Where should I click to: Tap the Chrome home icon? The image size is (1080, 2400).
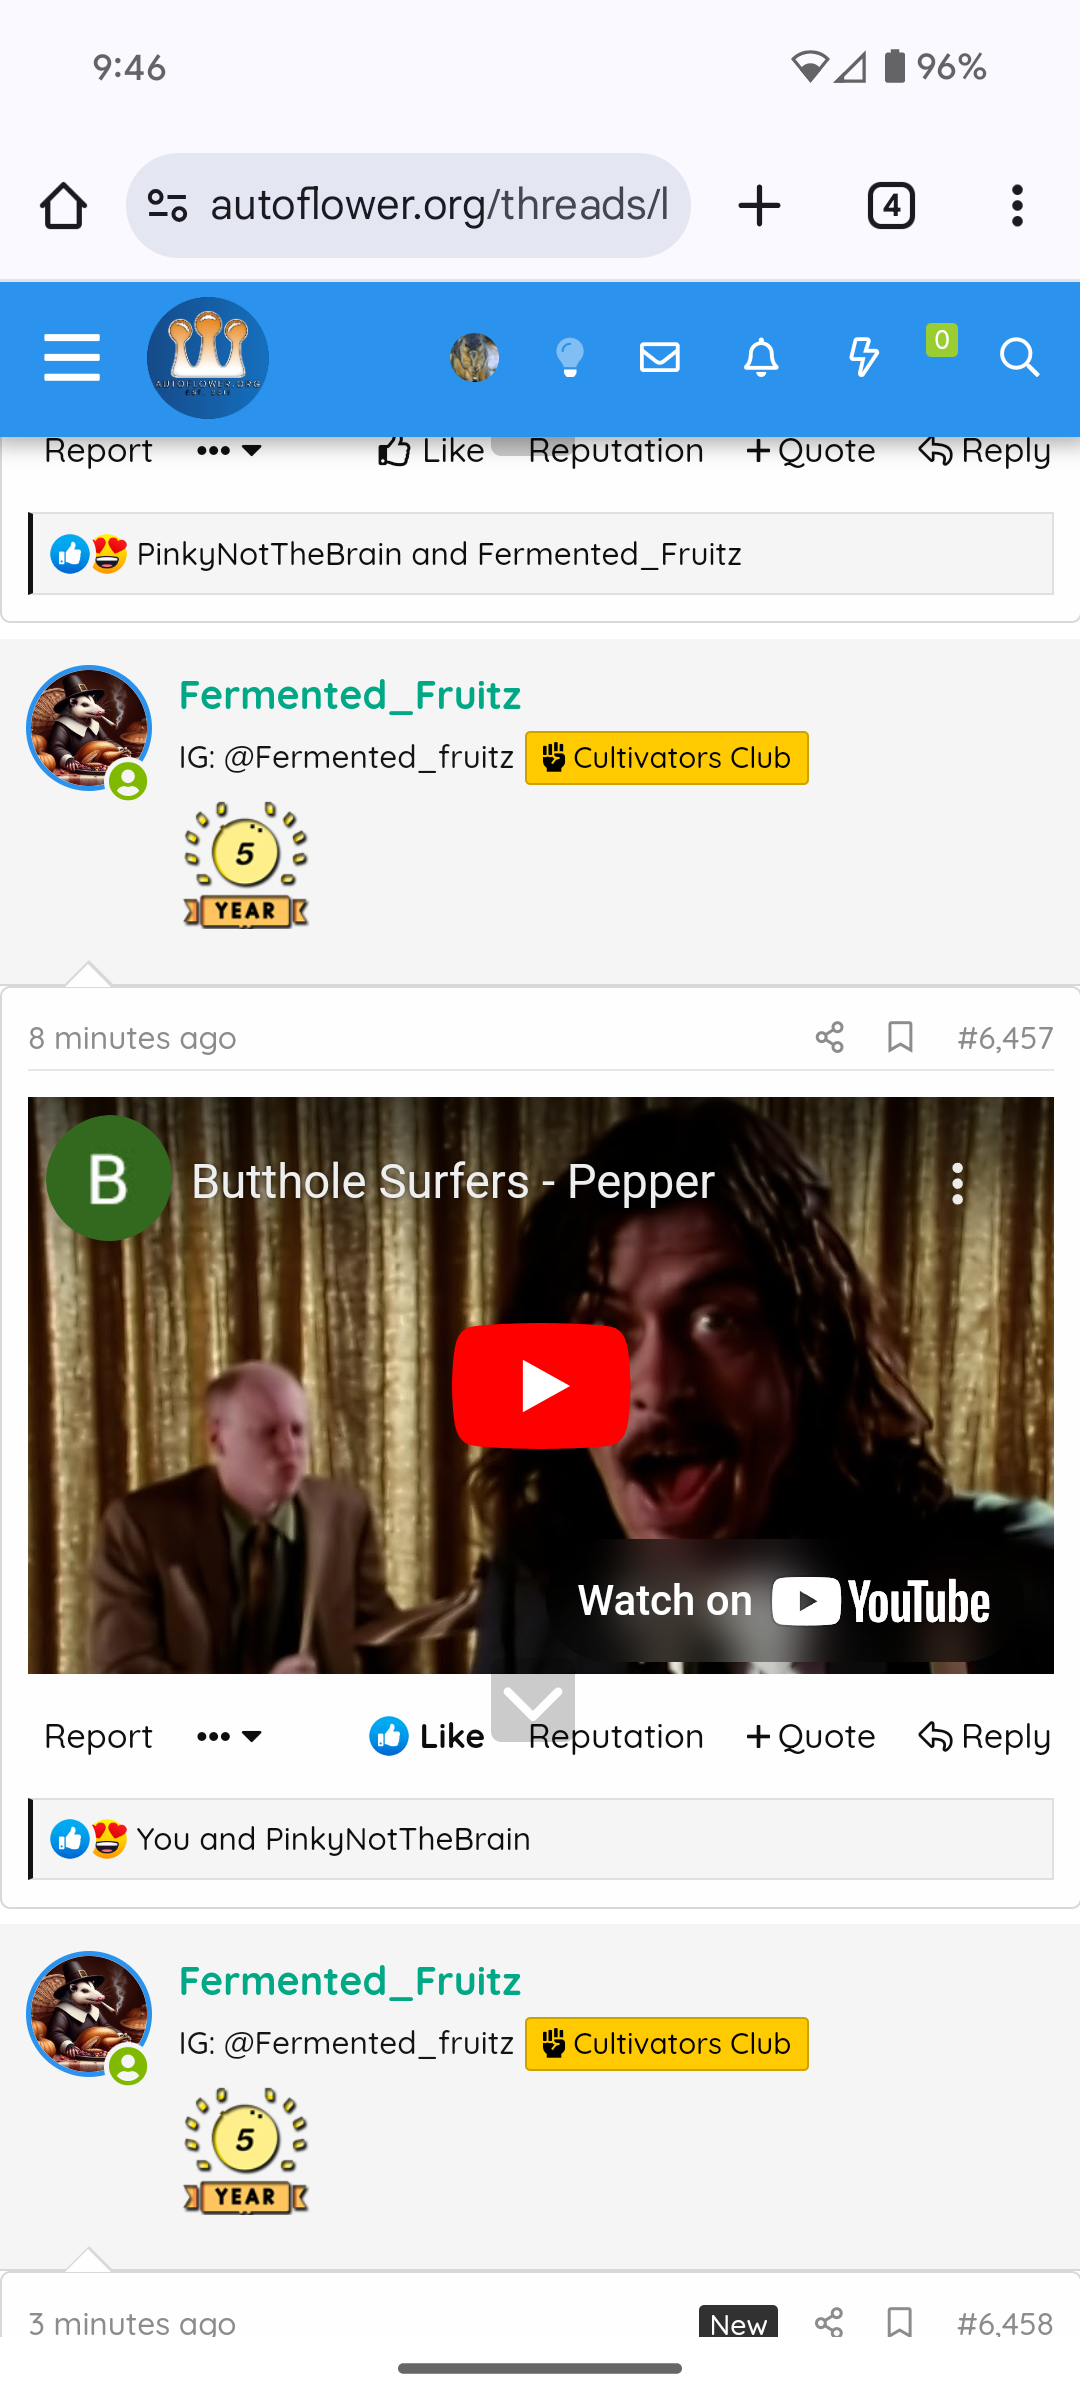[x=63, y=206]
